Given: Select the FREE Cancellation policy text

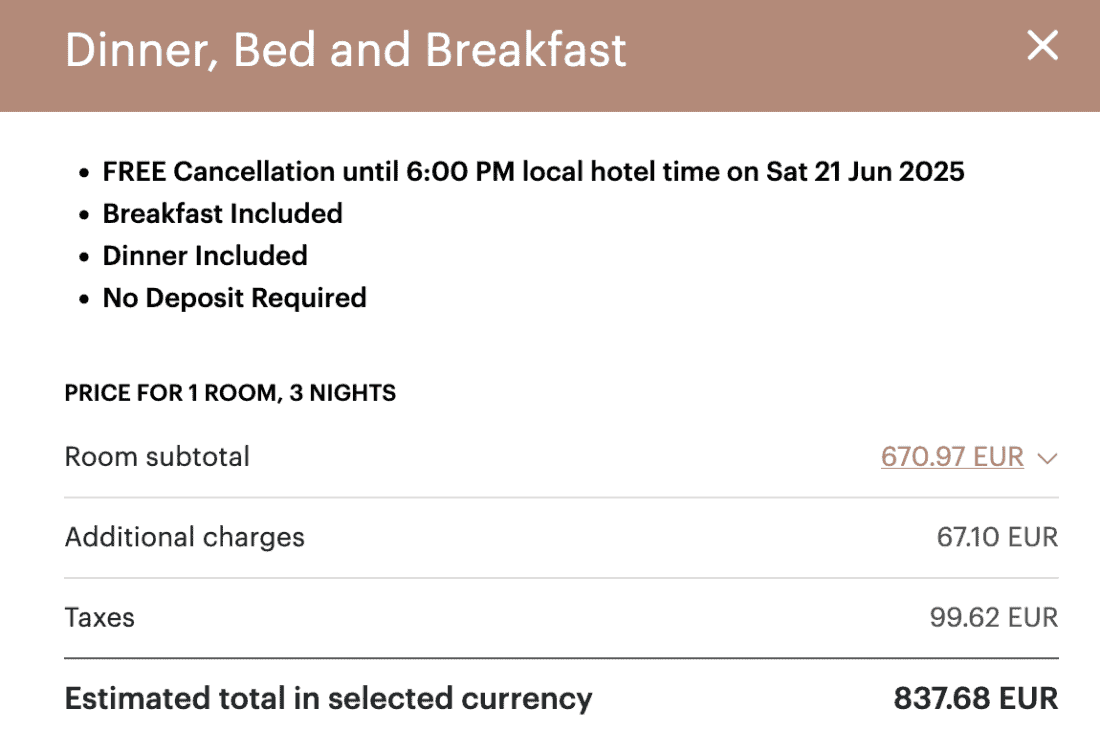Looking at the screenshot, I should 533,172.
